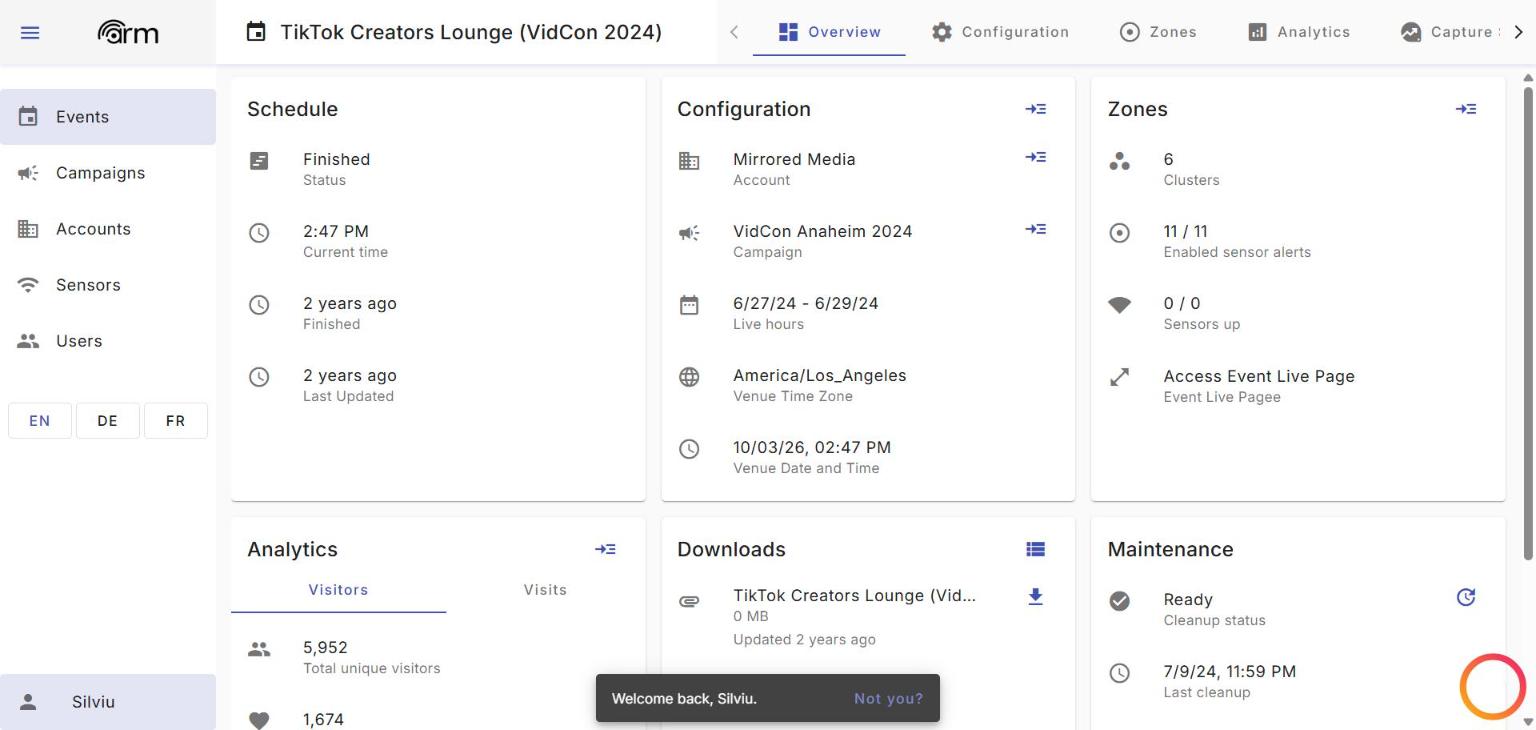The image size is (1536, 730).
Task: Click "6/27/24 - 6/29/24" live hours value
Action: point(805,303)
